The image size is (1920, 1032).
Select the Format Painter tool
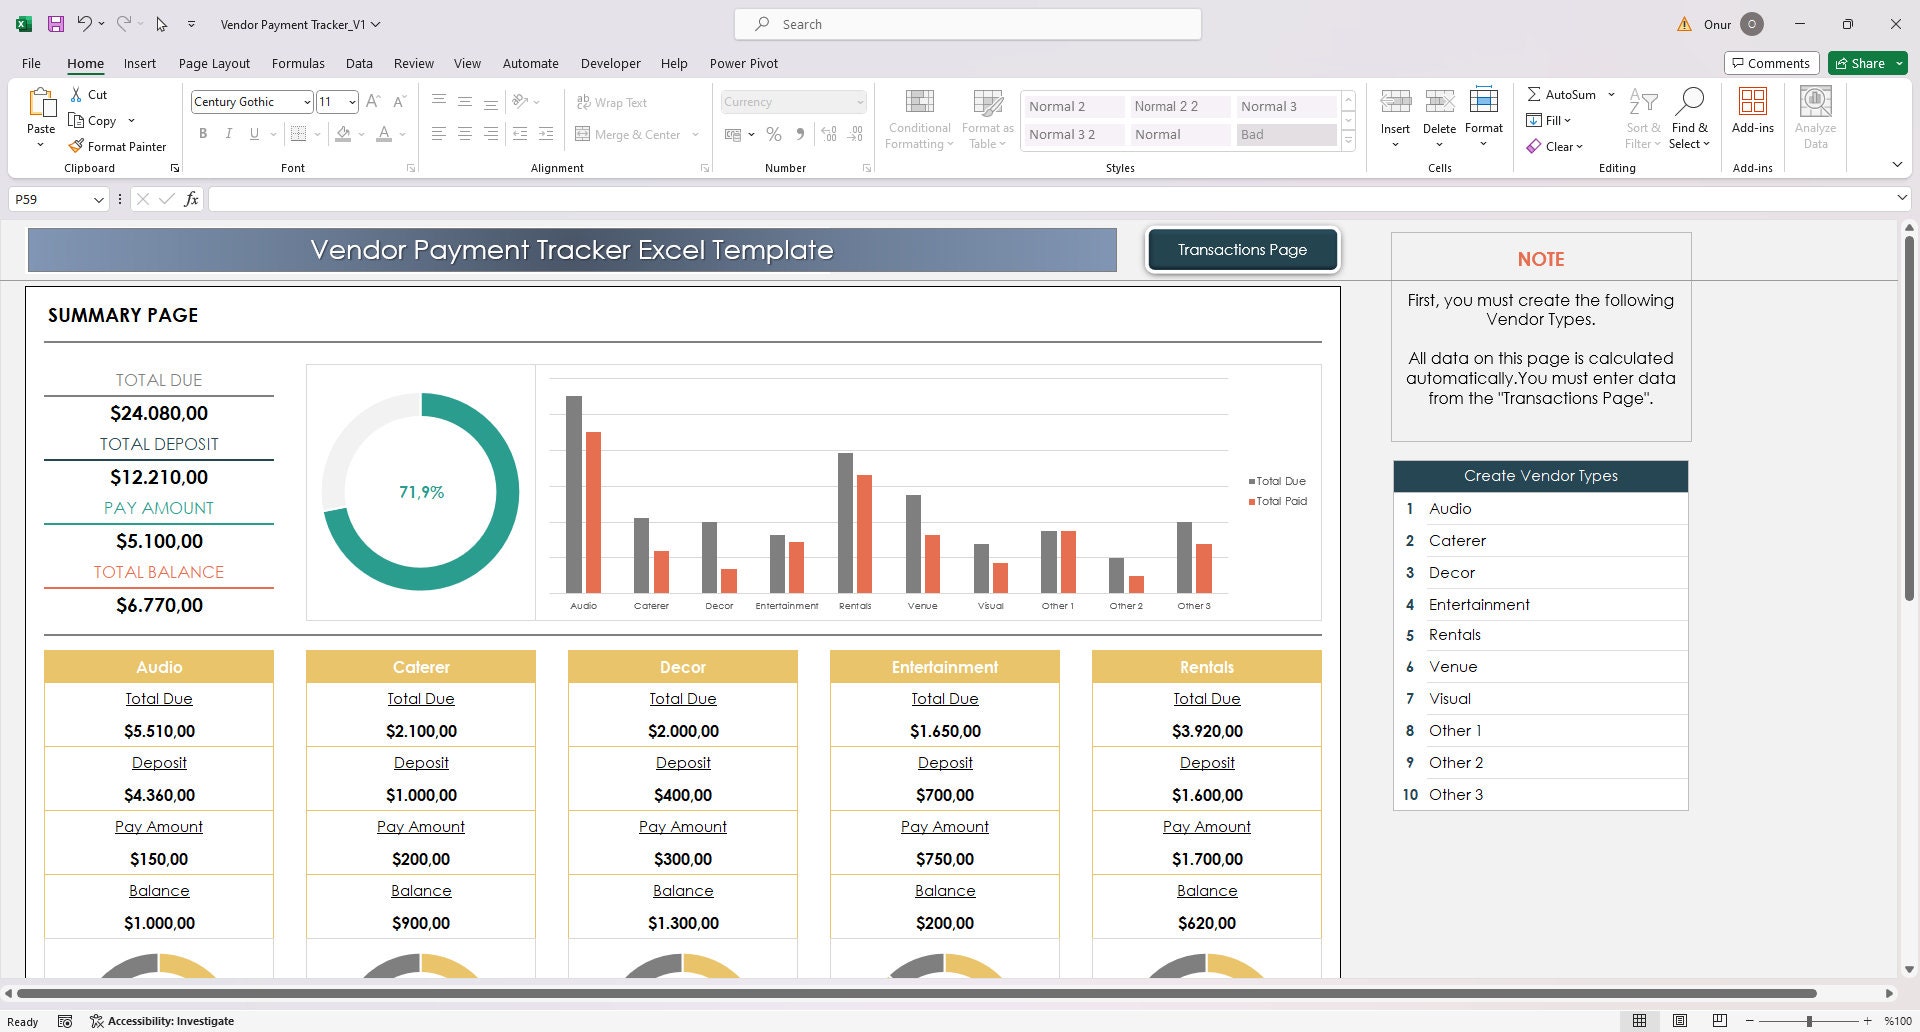(x=117, y=146)
